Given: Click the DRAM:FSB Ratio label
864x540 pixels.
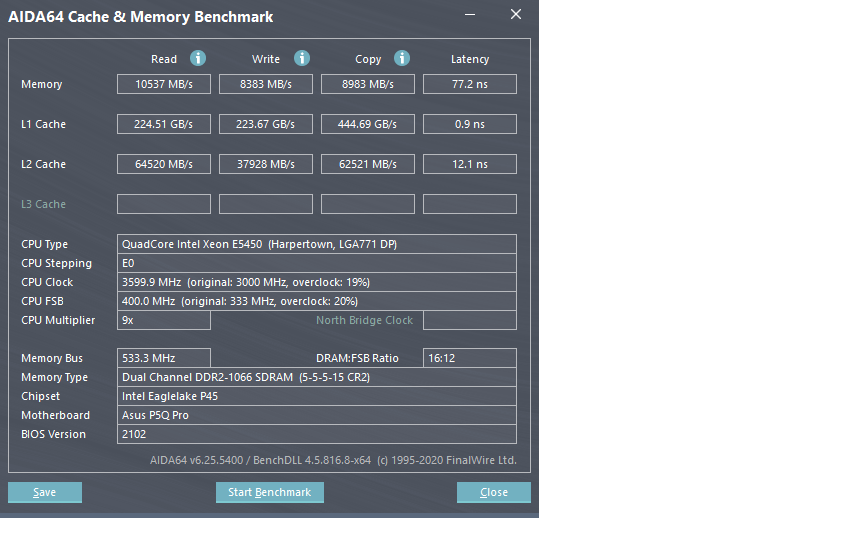Looking at the screenshot, I should (357, 358).
